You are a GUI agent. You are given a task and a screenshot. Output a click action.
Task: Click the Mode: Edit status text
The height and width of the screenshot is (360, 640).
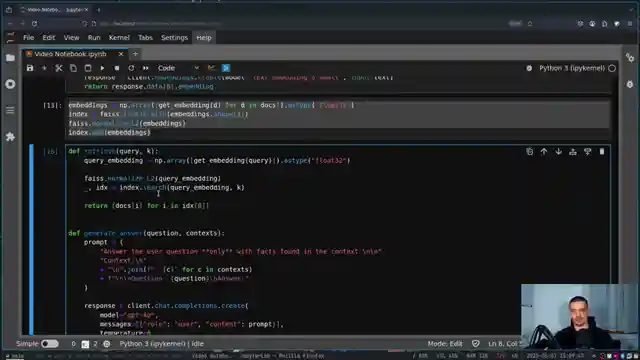point(445,344)
